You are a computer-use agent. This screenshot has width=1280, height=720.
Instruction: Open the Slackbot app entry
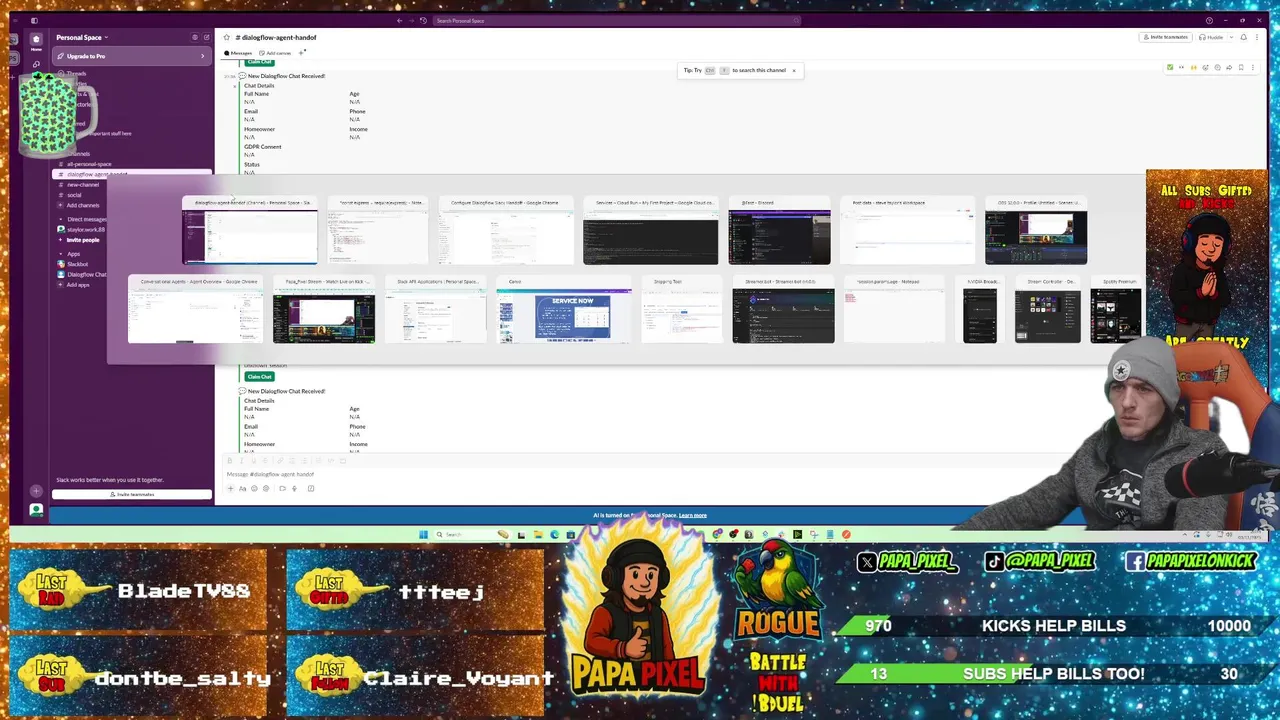tap(77, 264)
